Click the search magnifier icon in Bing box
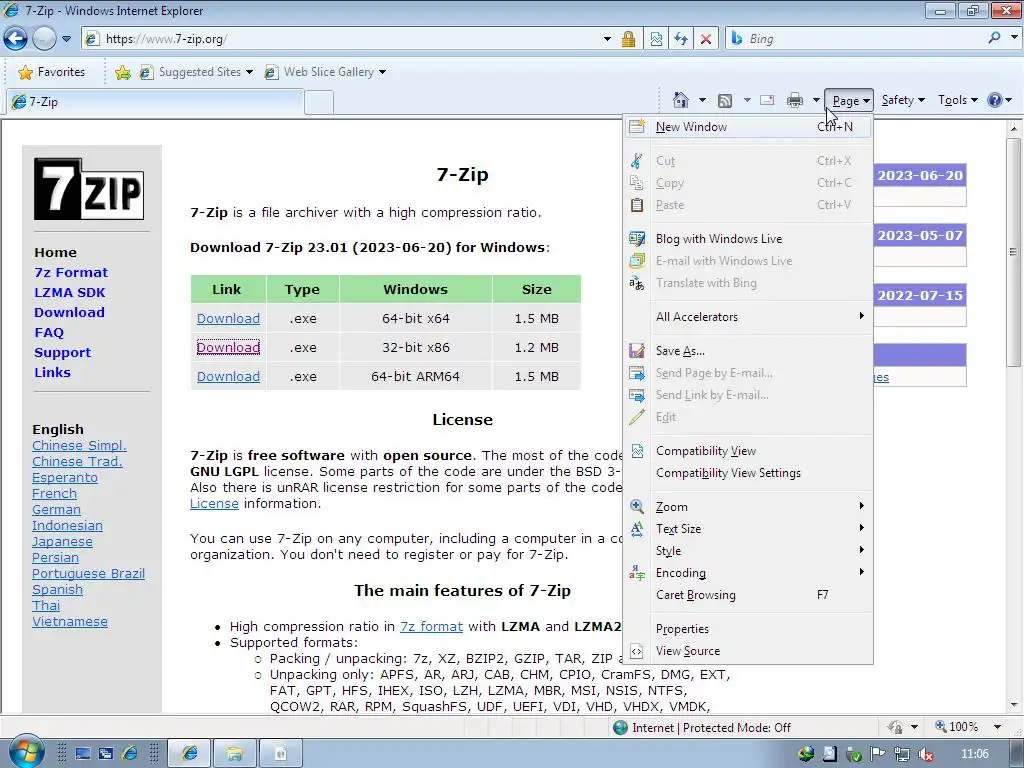Viewport: 1024px width, 768px height. 994,38
